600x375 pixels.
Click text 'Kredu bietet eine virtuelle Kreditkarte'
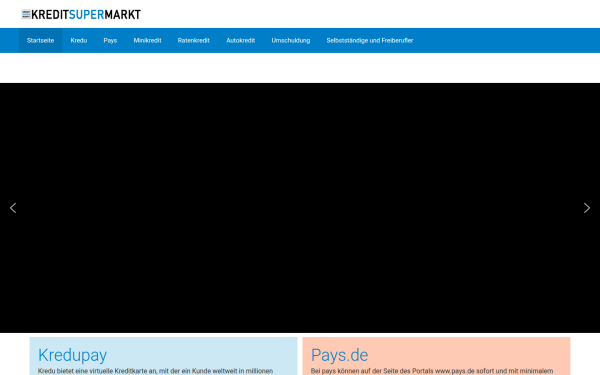pyautogui.click(x=92, y=371)
